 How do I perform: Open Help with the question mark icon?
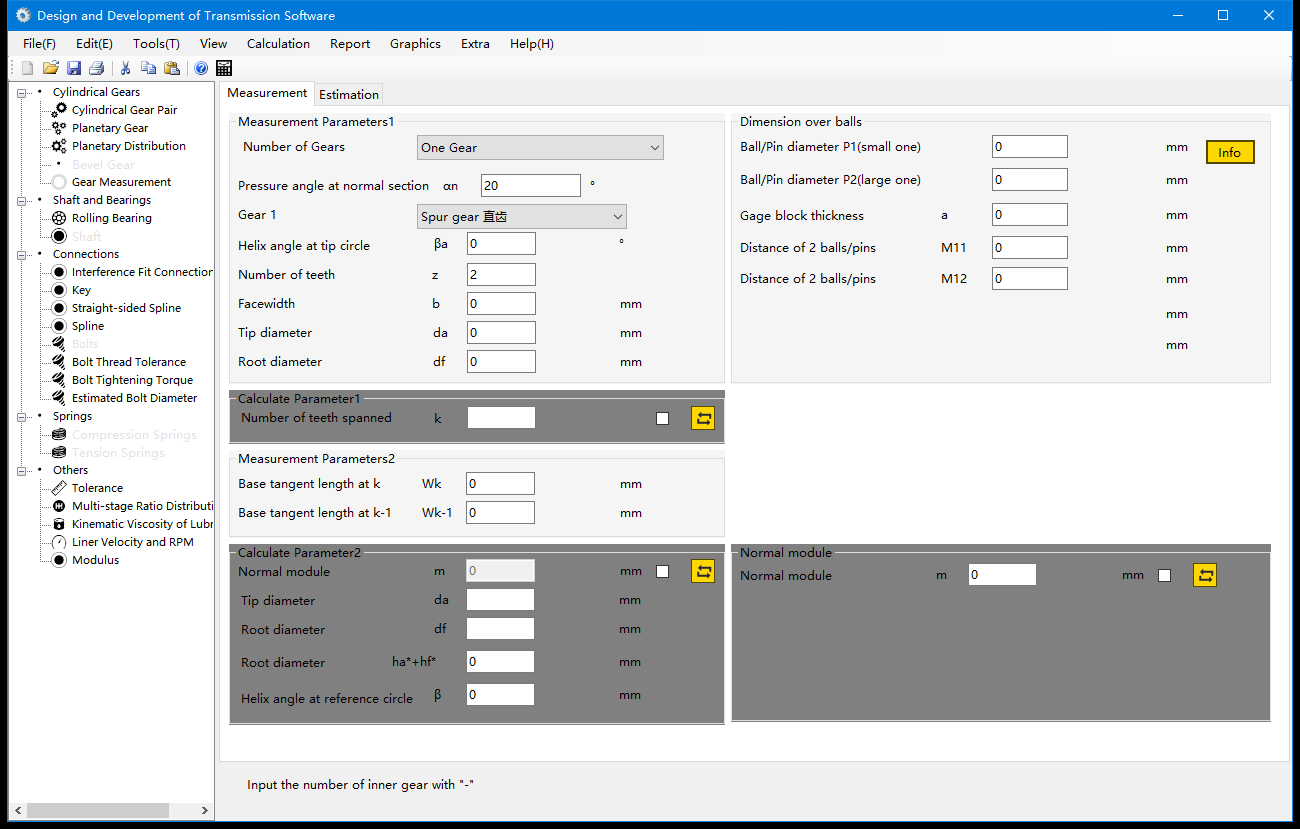click(201, 68)
